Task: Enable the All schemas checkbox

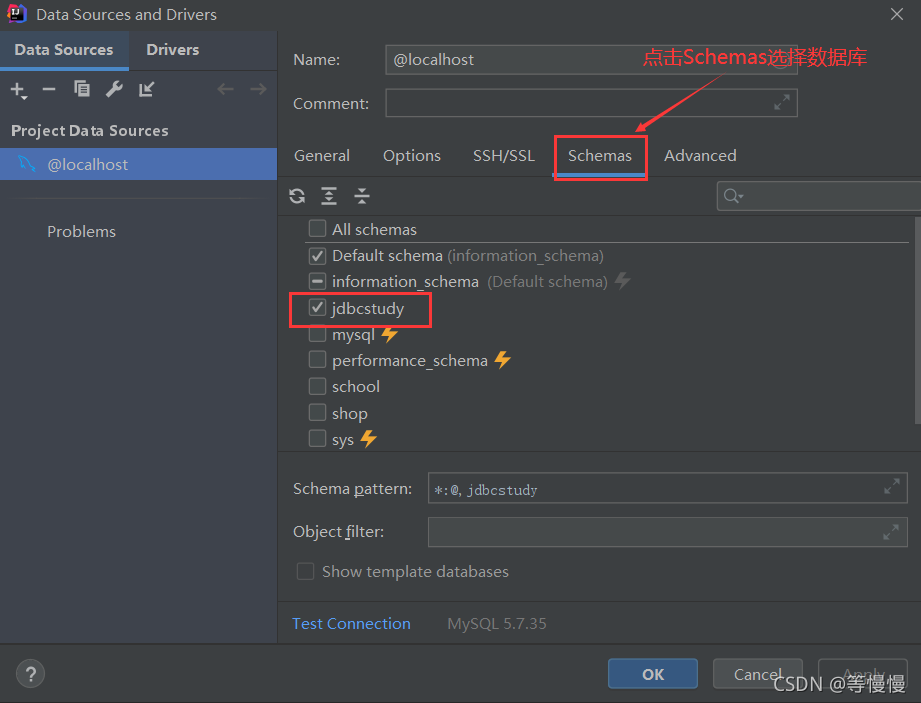Action: click(317, 229)
